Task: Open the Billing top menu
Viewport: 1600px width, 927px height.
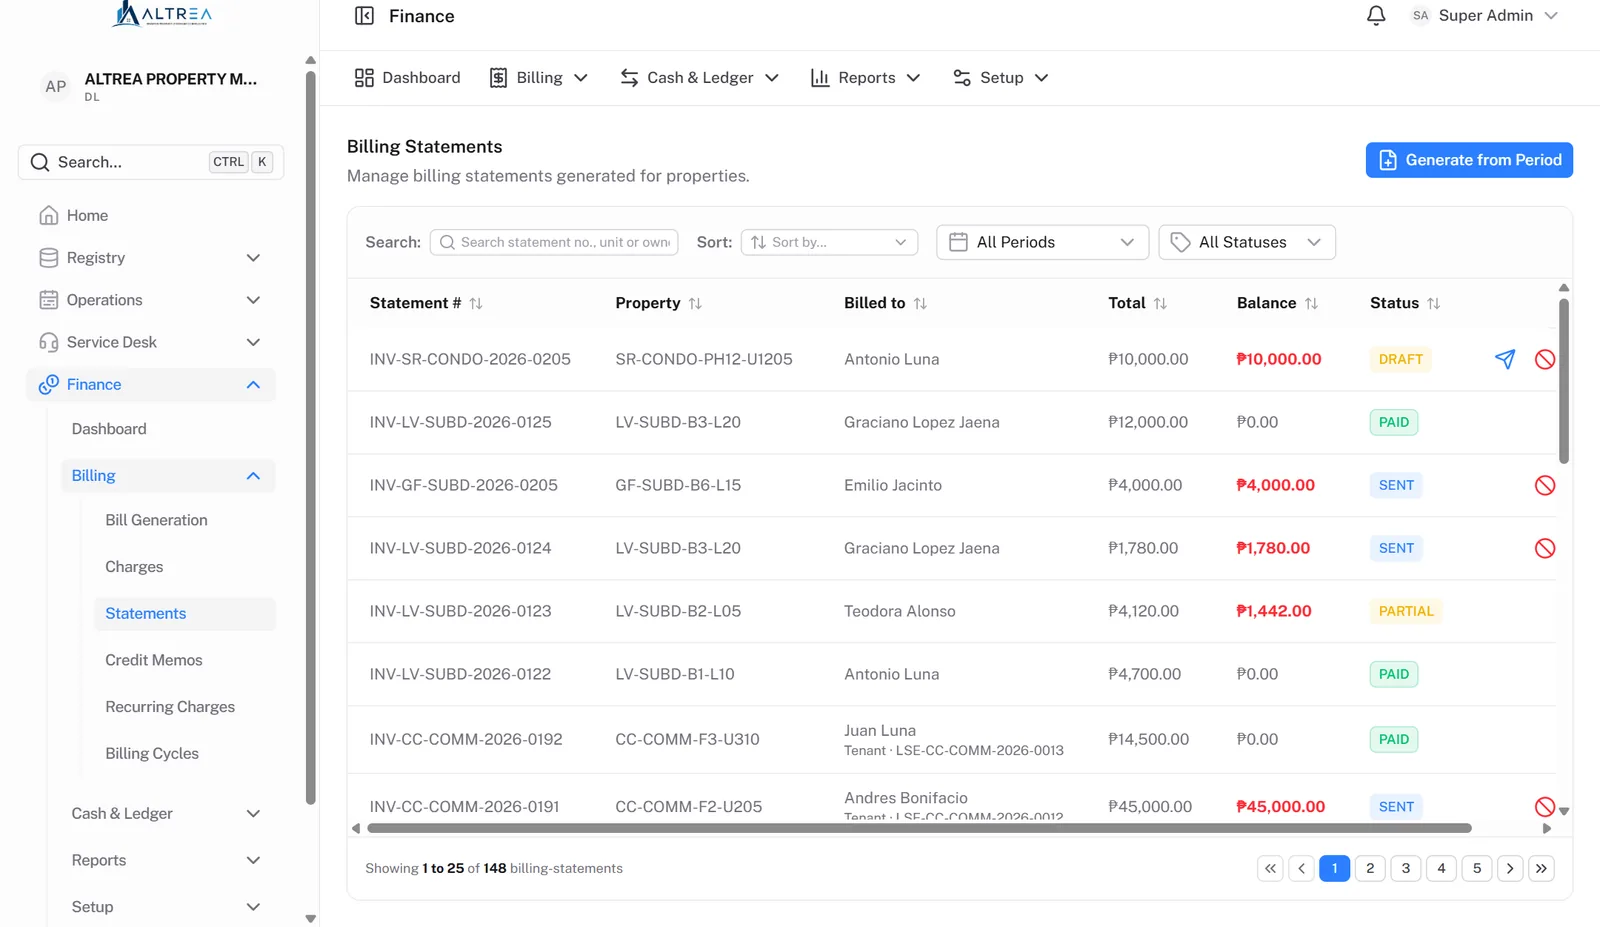Action: (538, 78)
